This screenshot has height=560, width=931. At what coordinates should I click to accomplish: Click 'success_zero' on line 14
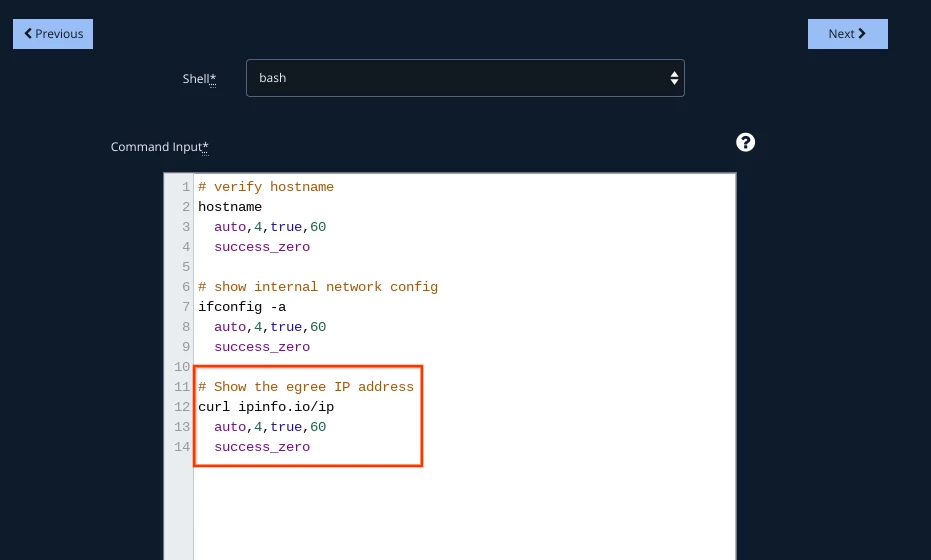click(262, 447)
